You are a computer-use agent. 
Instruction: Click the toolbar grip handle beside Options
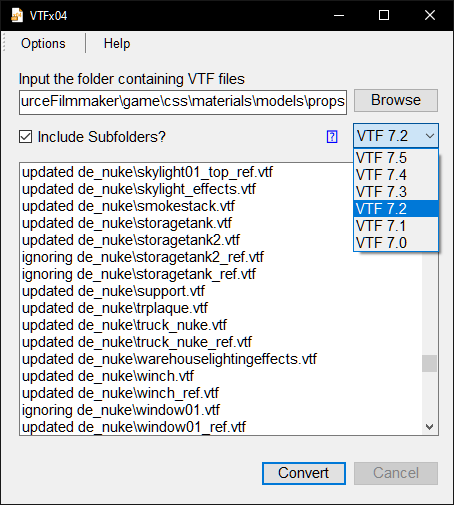[4, 43]
